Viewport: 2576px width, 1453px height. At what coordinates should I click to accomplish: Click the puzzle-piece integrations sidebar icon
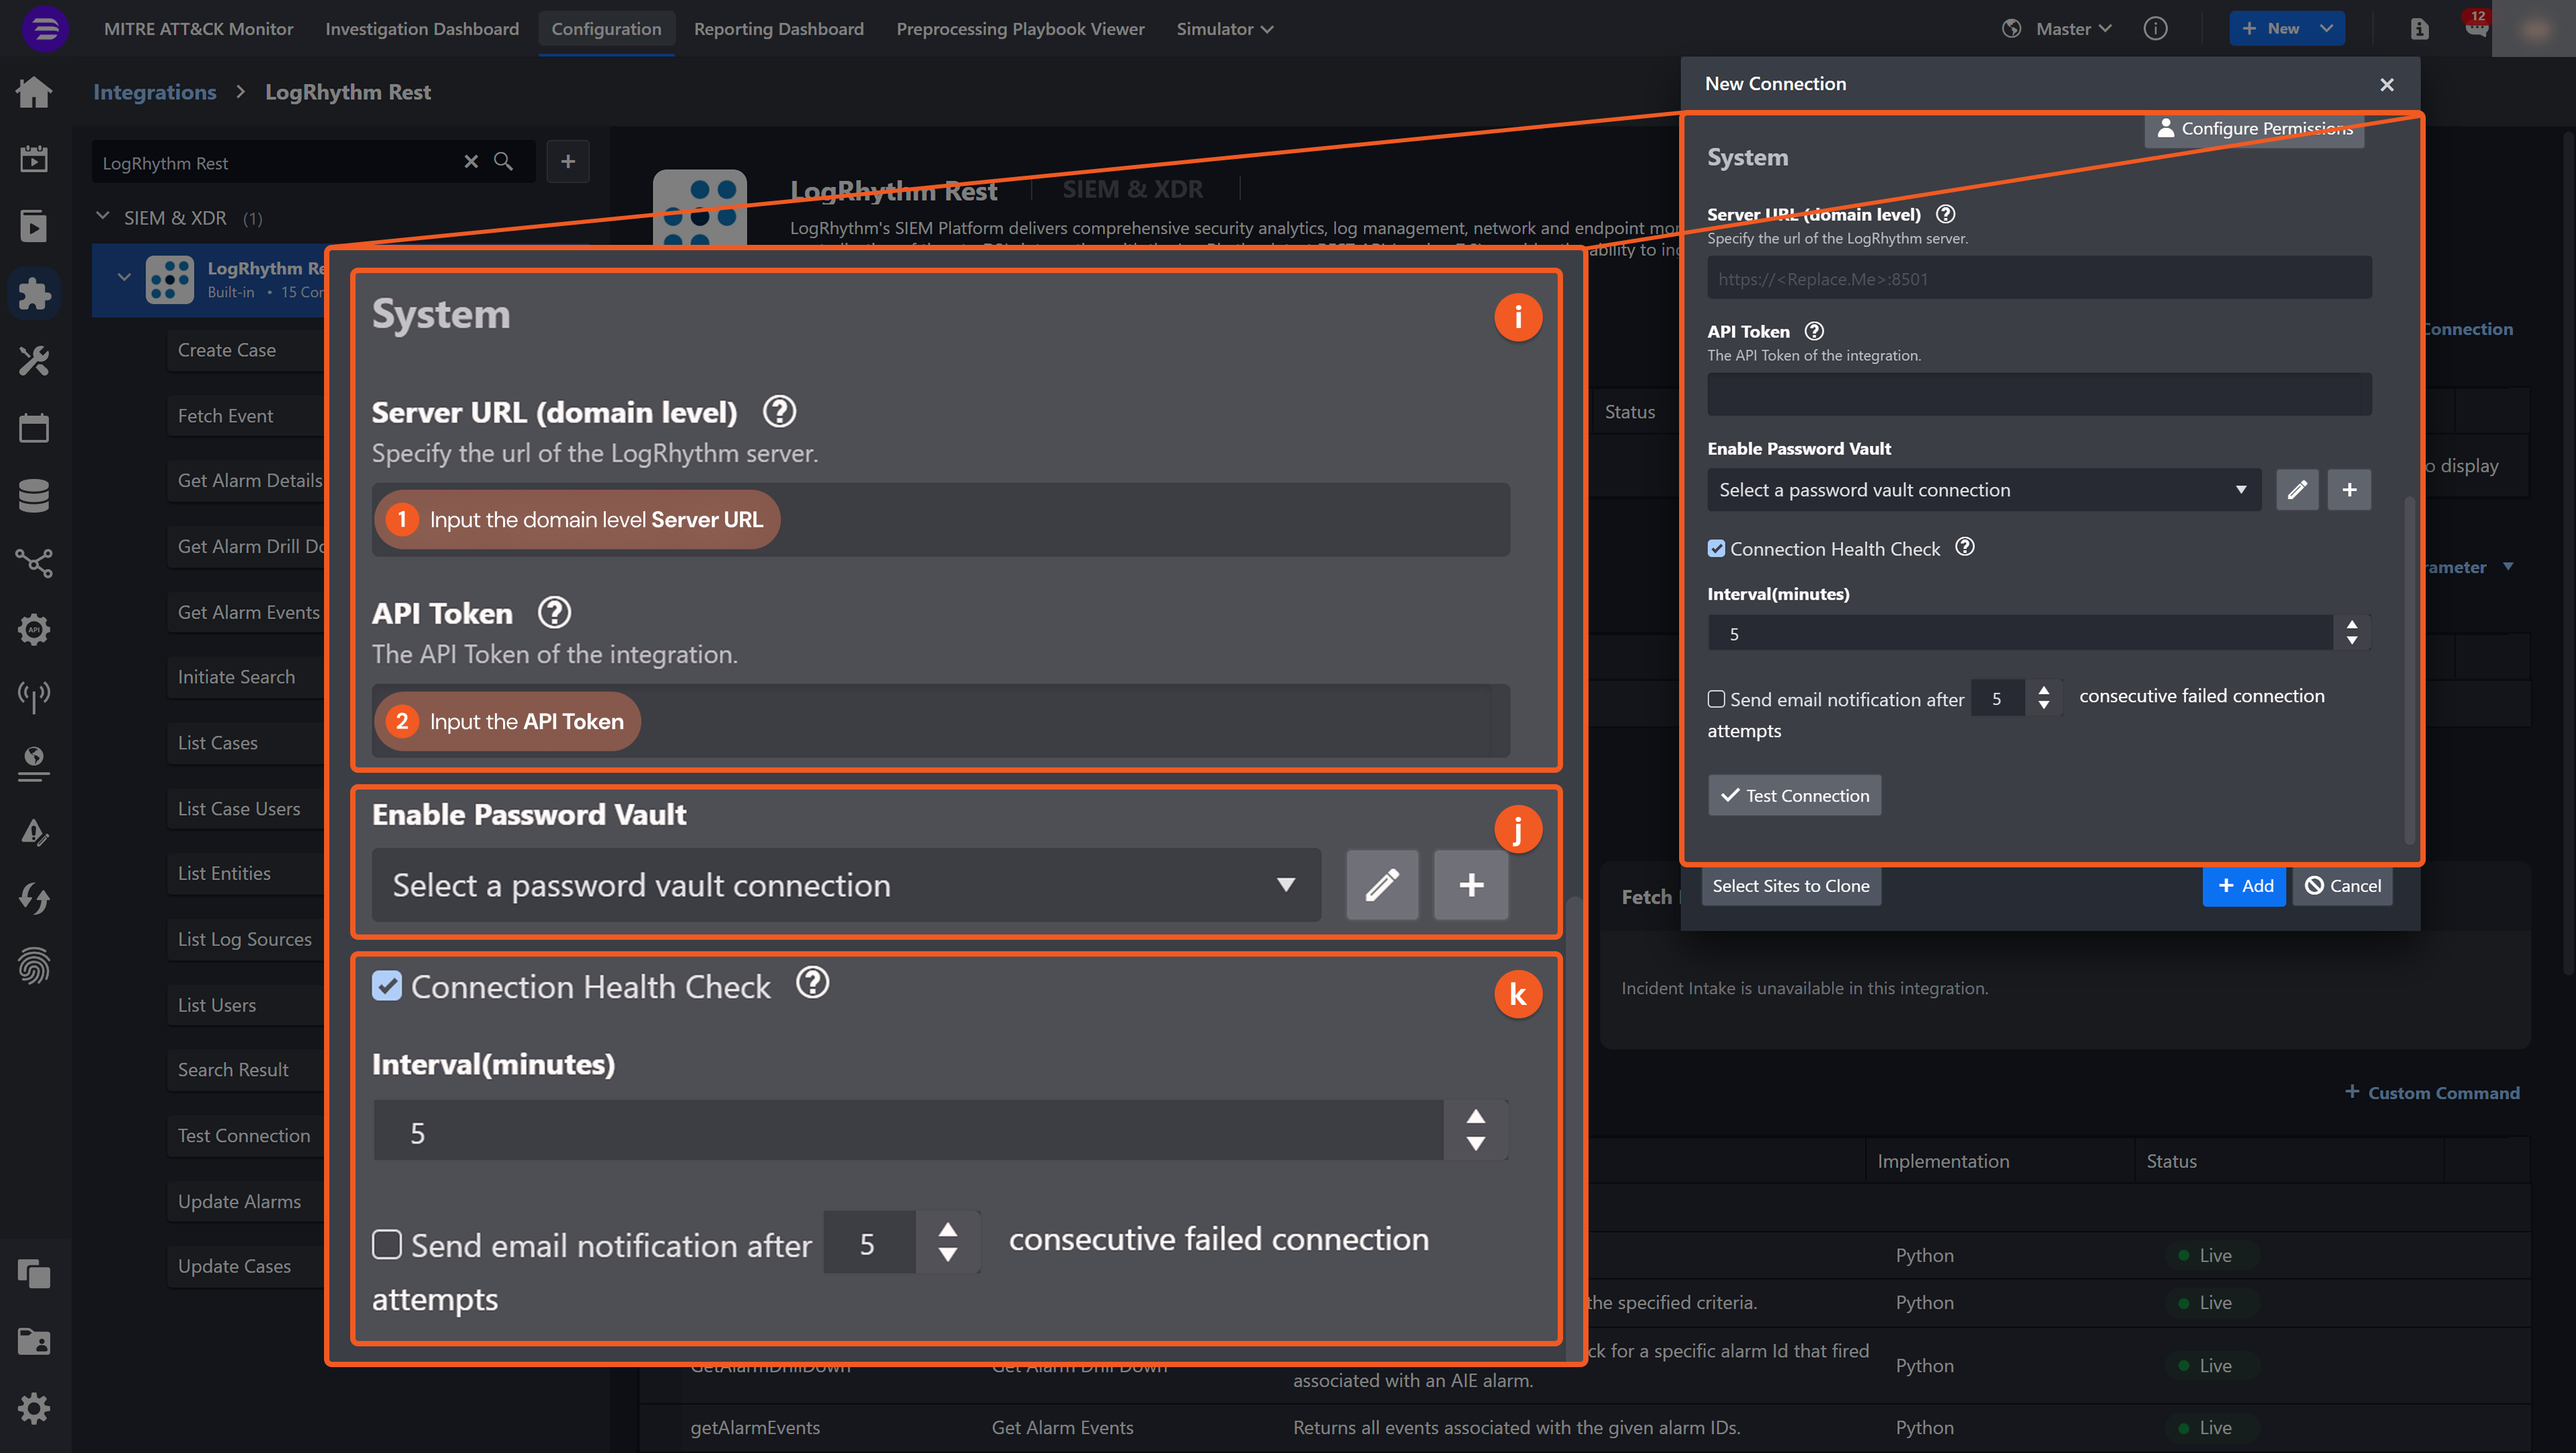(x=34, y=293)
